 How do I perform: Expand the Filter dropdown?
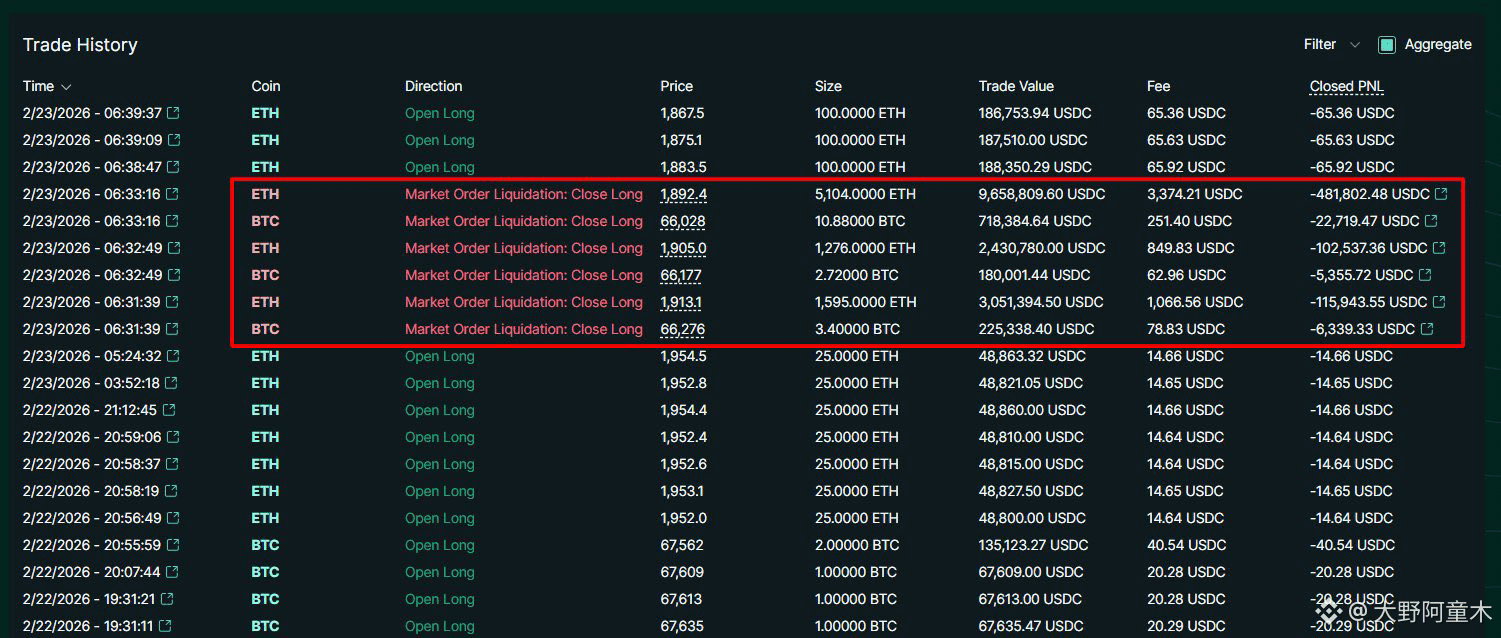coord(1332,45)
